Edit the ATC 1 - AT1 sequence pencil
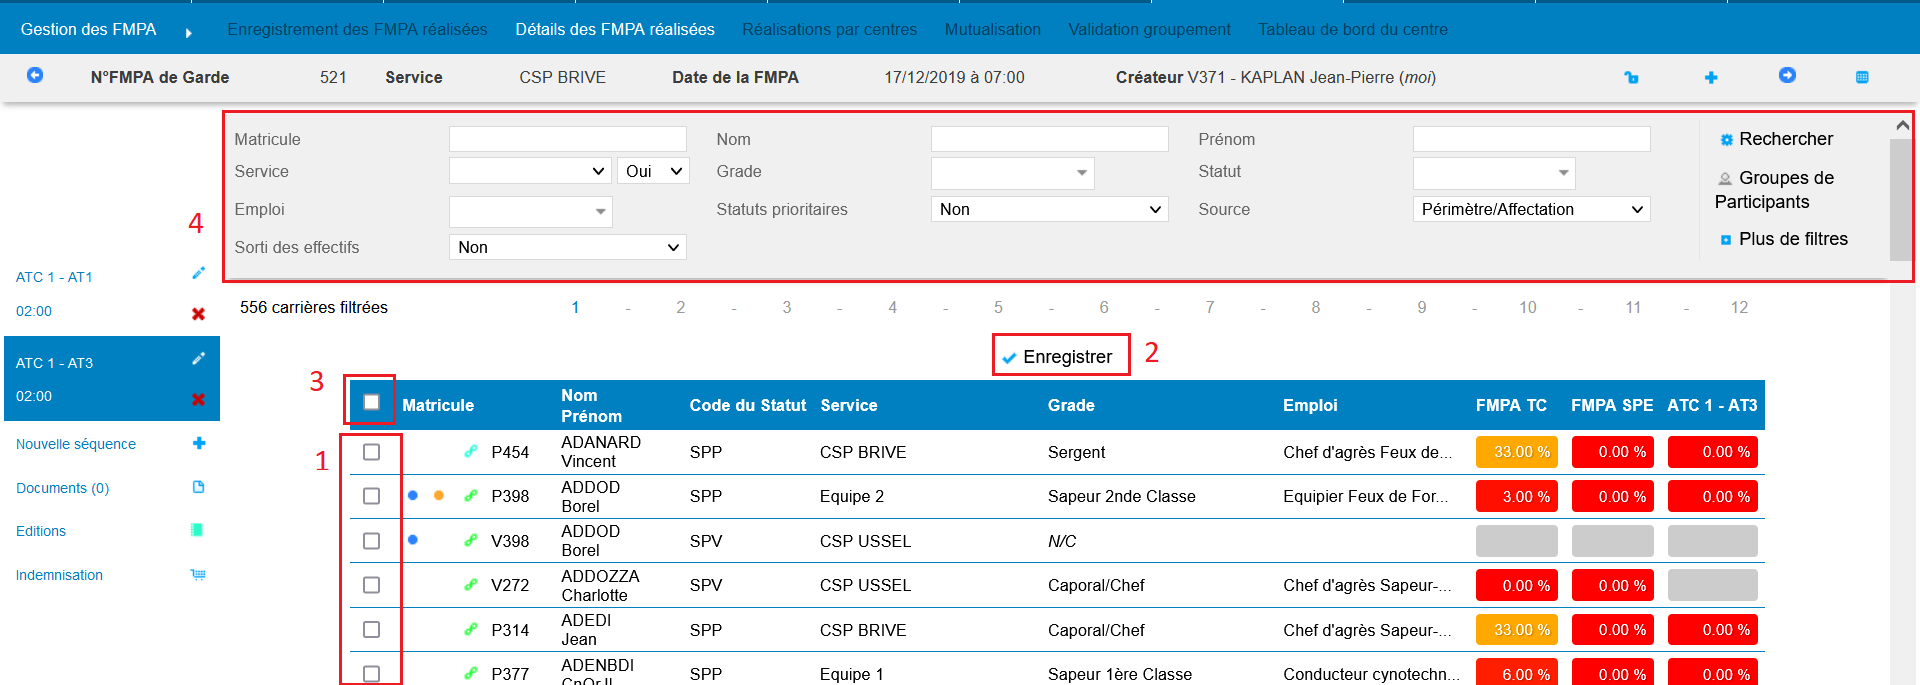The image size is (1920, 685). point(198,273)
